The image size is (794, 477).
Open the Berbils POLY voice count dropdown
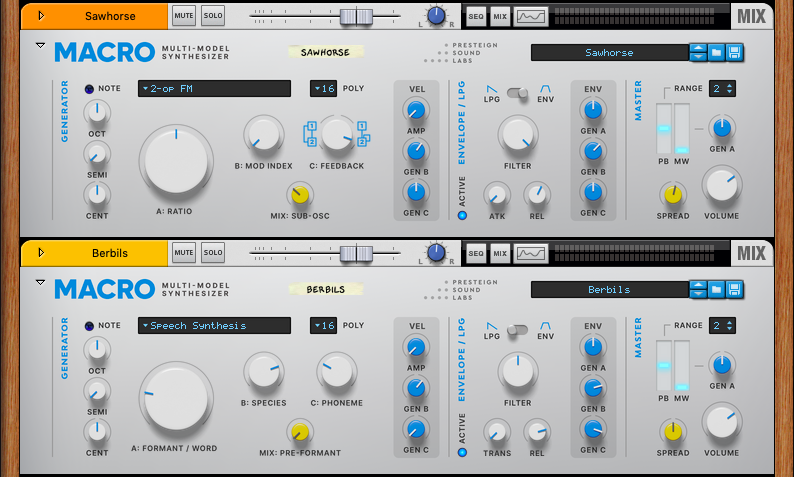pyautogui.click(x=324, y=326)
